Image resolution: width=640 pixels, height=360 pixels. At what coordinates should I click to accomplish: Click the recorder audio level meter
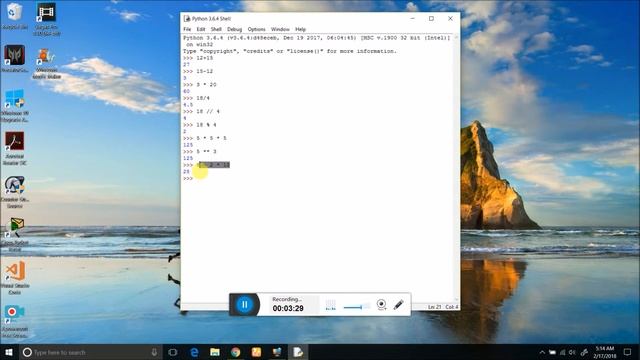[331, 305]
